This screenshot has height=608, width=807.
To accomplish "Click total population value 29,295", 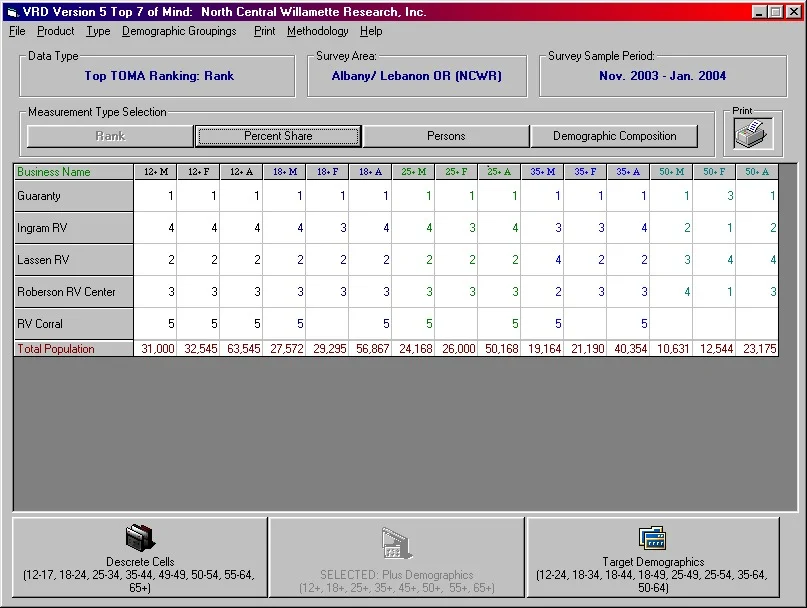I will click(327, 349).
